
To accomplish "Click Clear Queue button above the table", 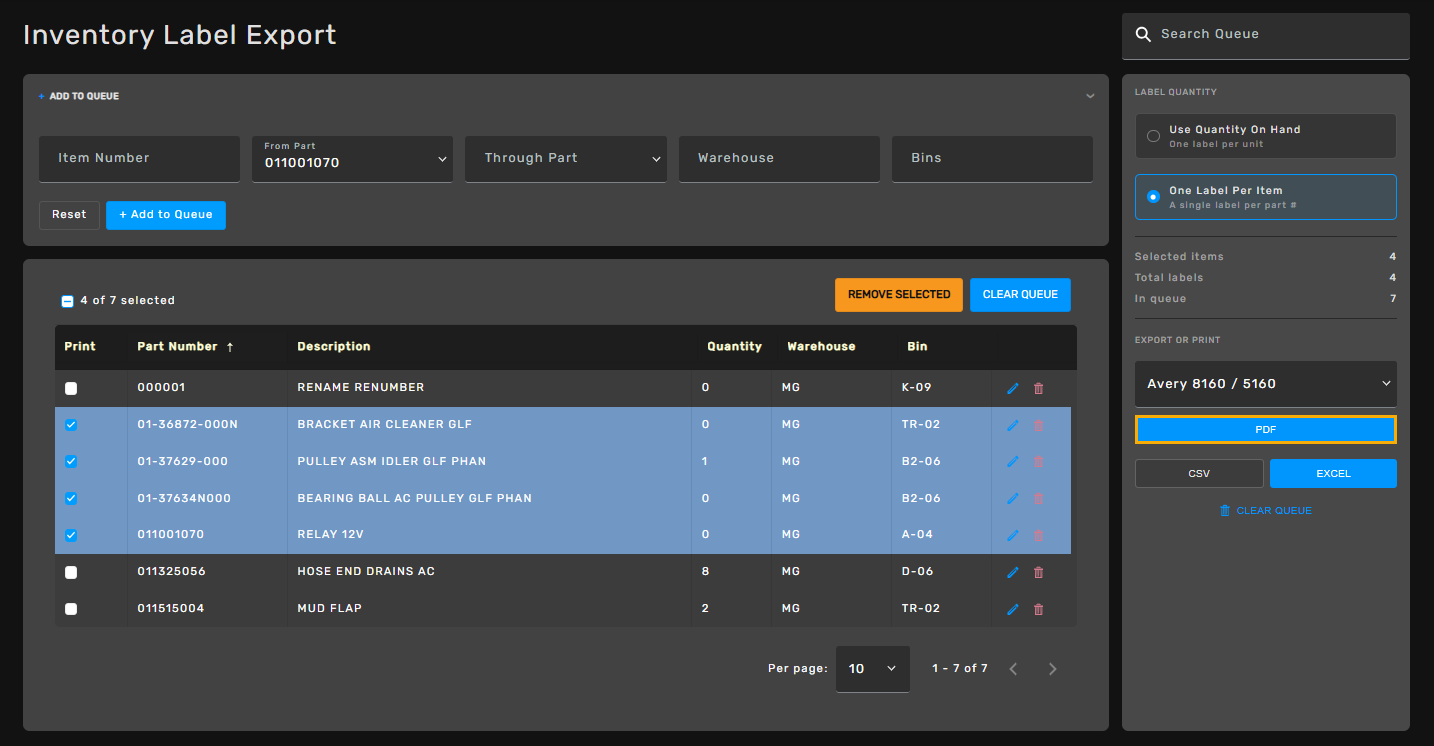I will 1020,295.
